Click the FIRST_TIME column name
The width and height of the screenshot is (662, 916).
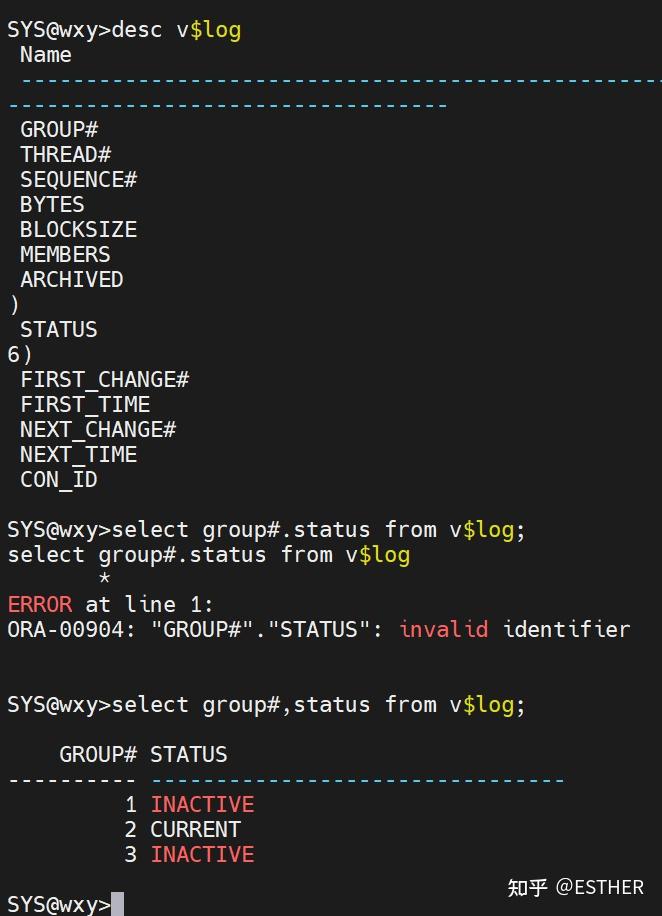85,404
